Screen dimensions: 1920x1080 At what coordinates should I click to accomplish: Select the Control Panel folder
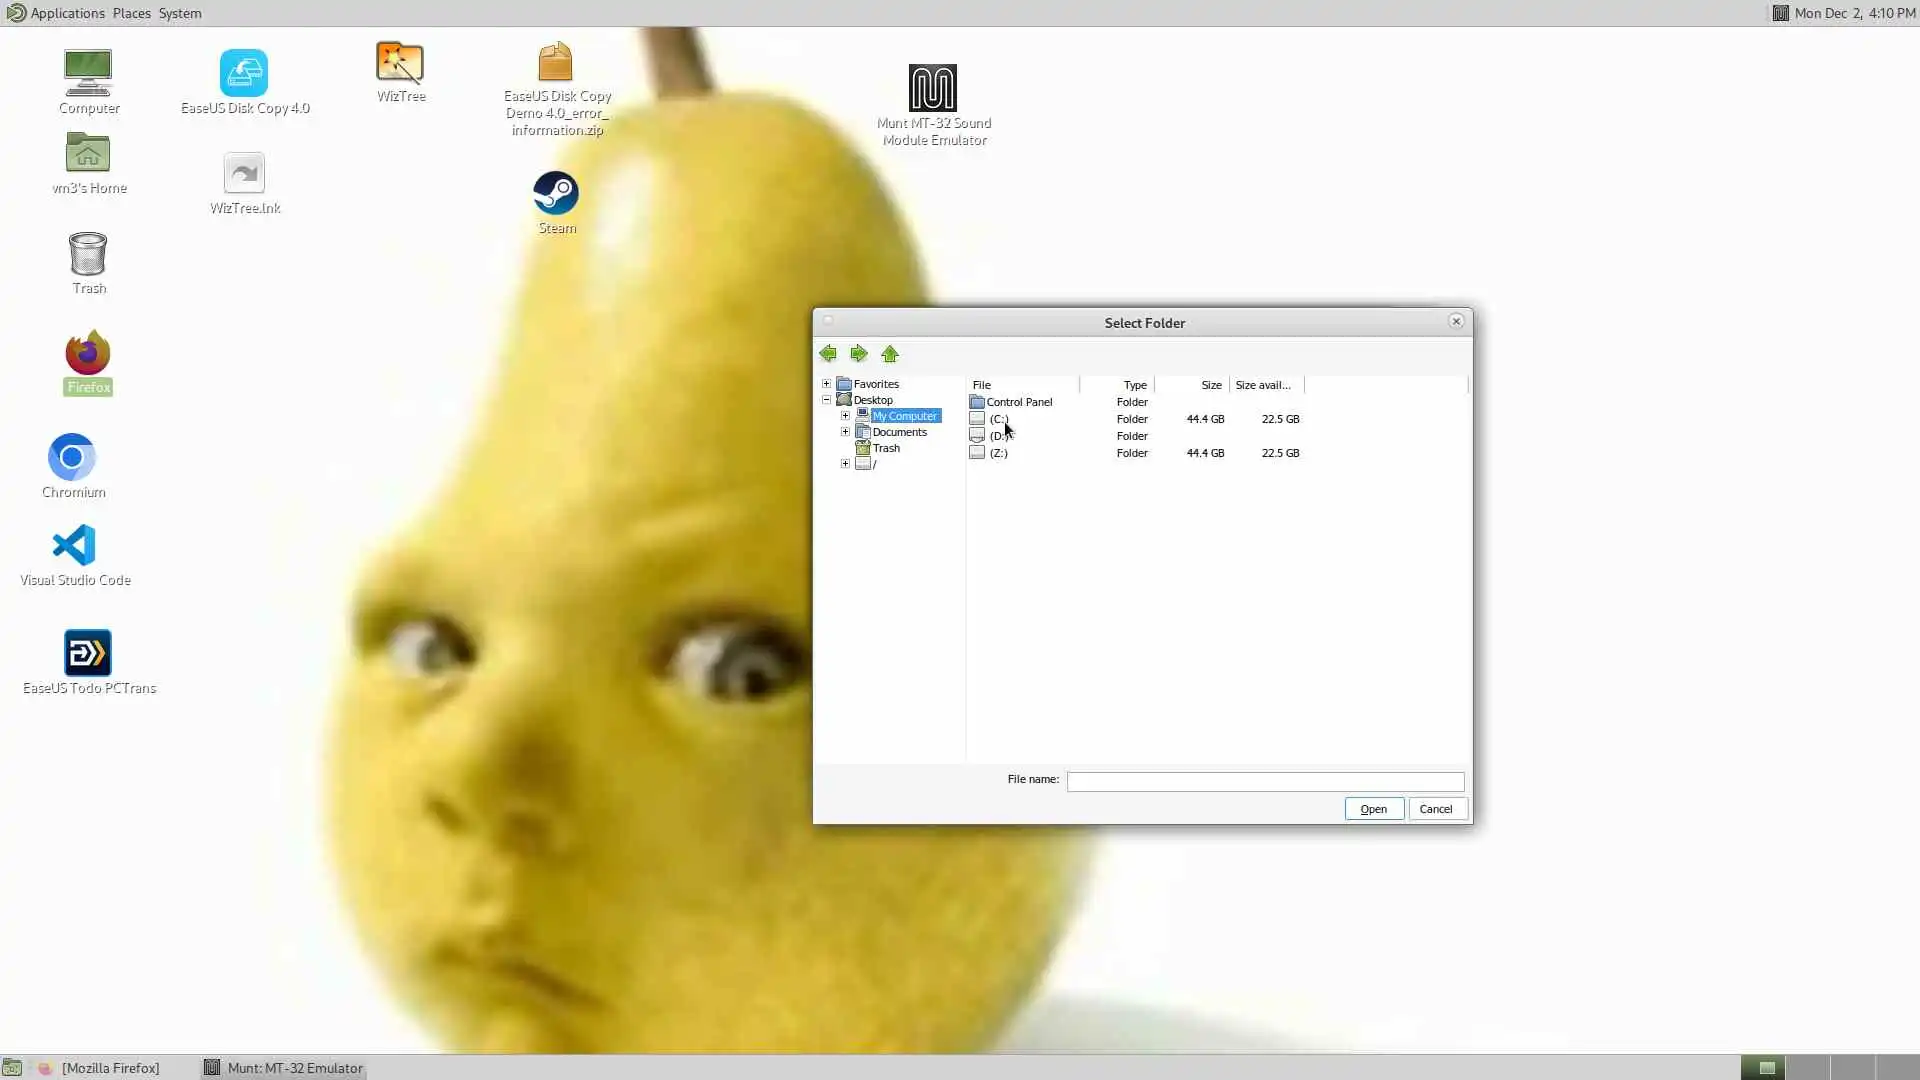click(1018, 402)
